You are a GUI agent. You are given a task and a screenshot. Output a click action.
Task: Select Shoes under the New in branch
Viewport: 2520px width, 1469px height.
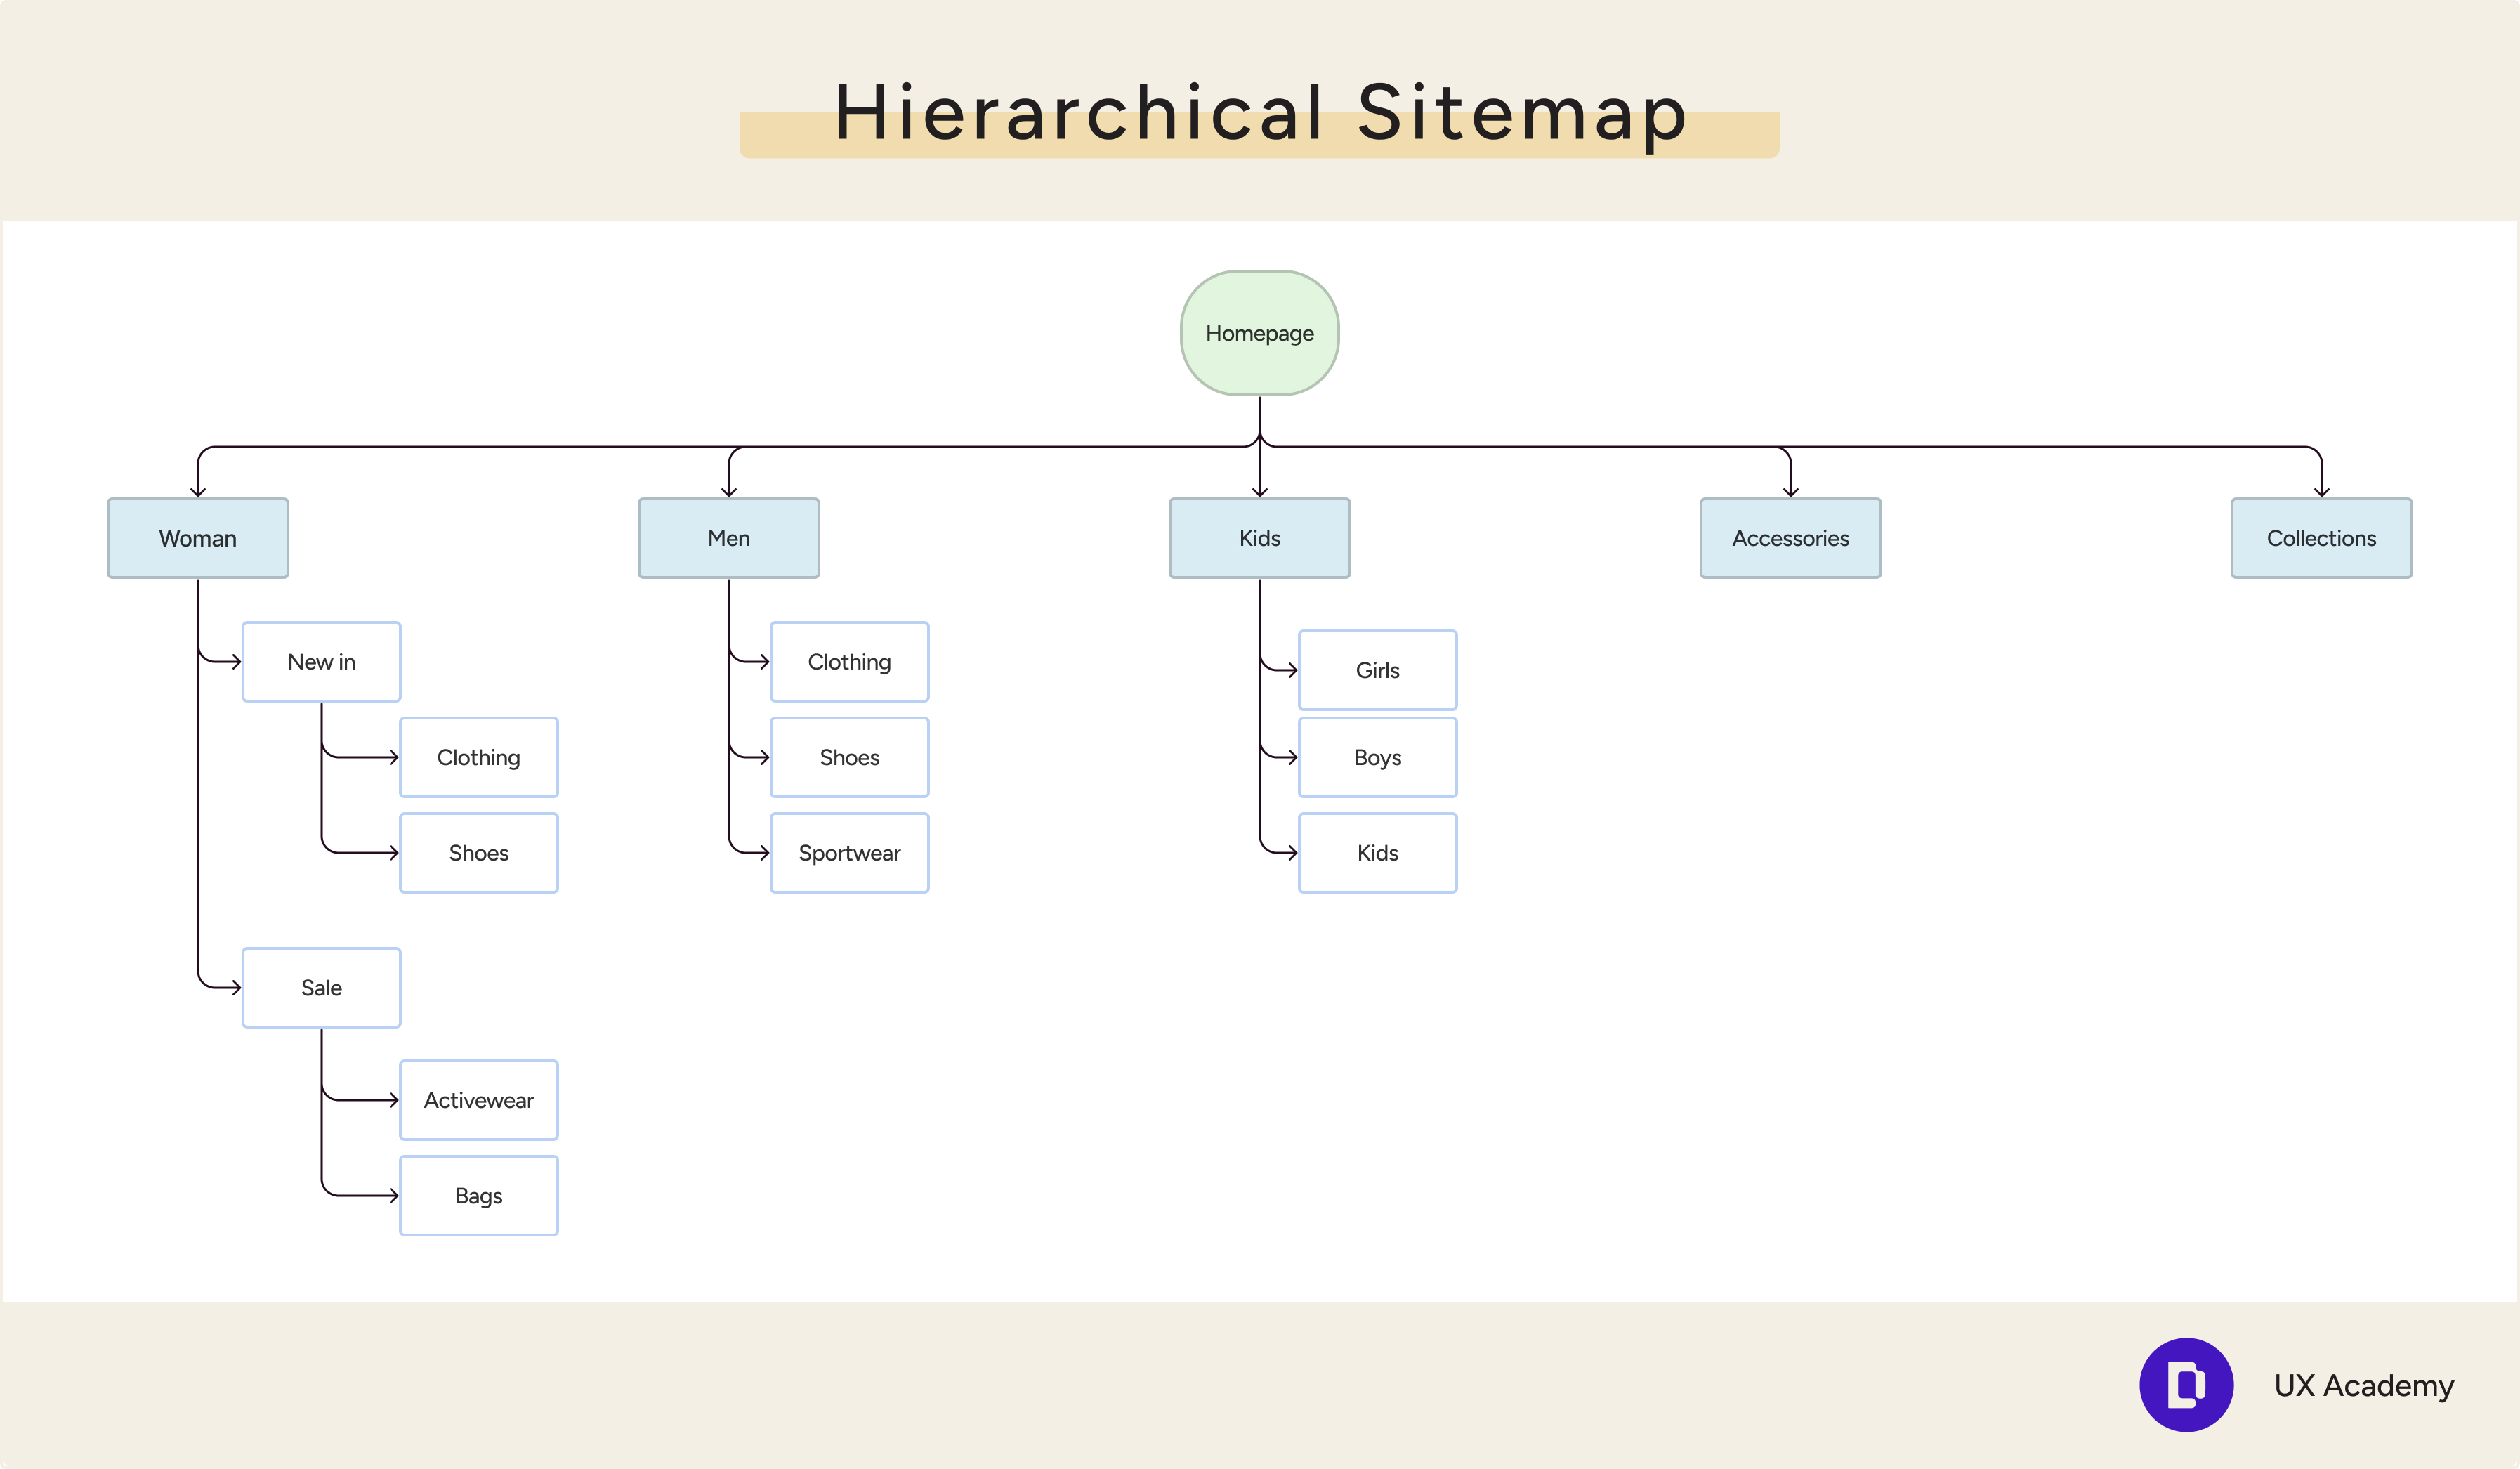tap(478, 853)
